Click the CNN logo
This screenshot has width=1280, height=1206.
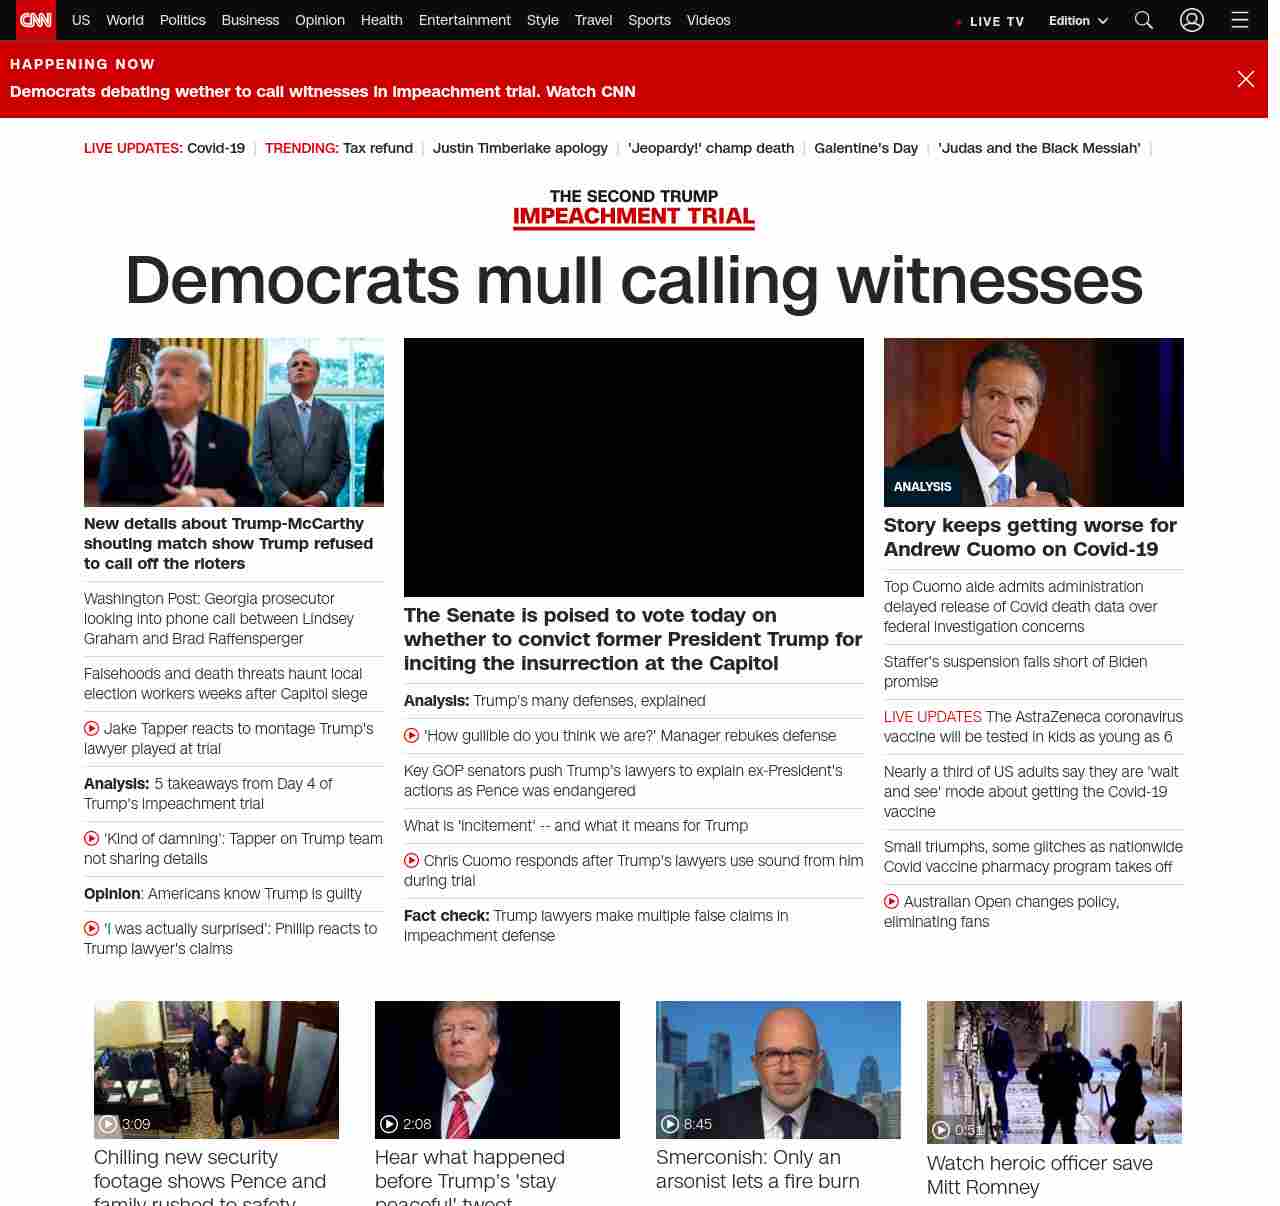click(x=36, y=20)
